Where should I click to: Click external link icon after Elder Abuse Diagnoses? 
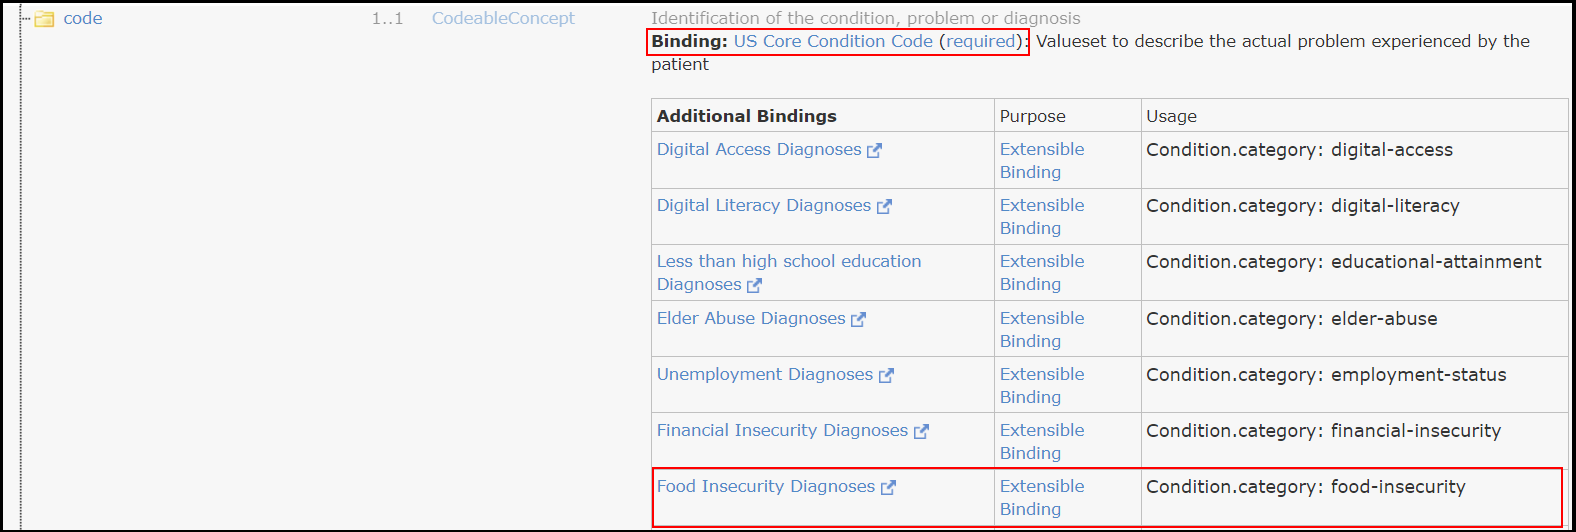[858, 320]
